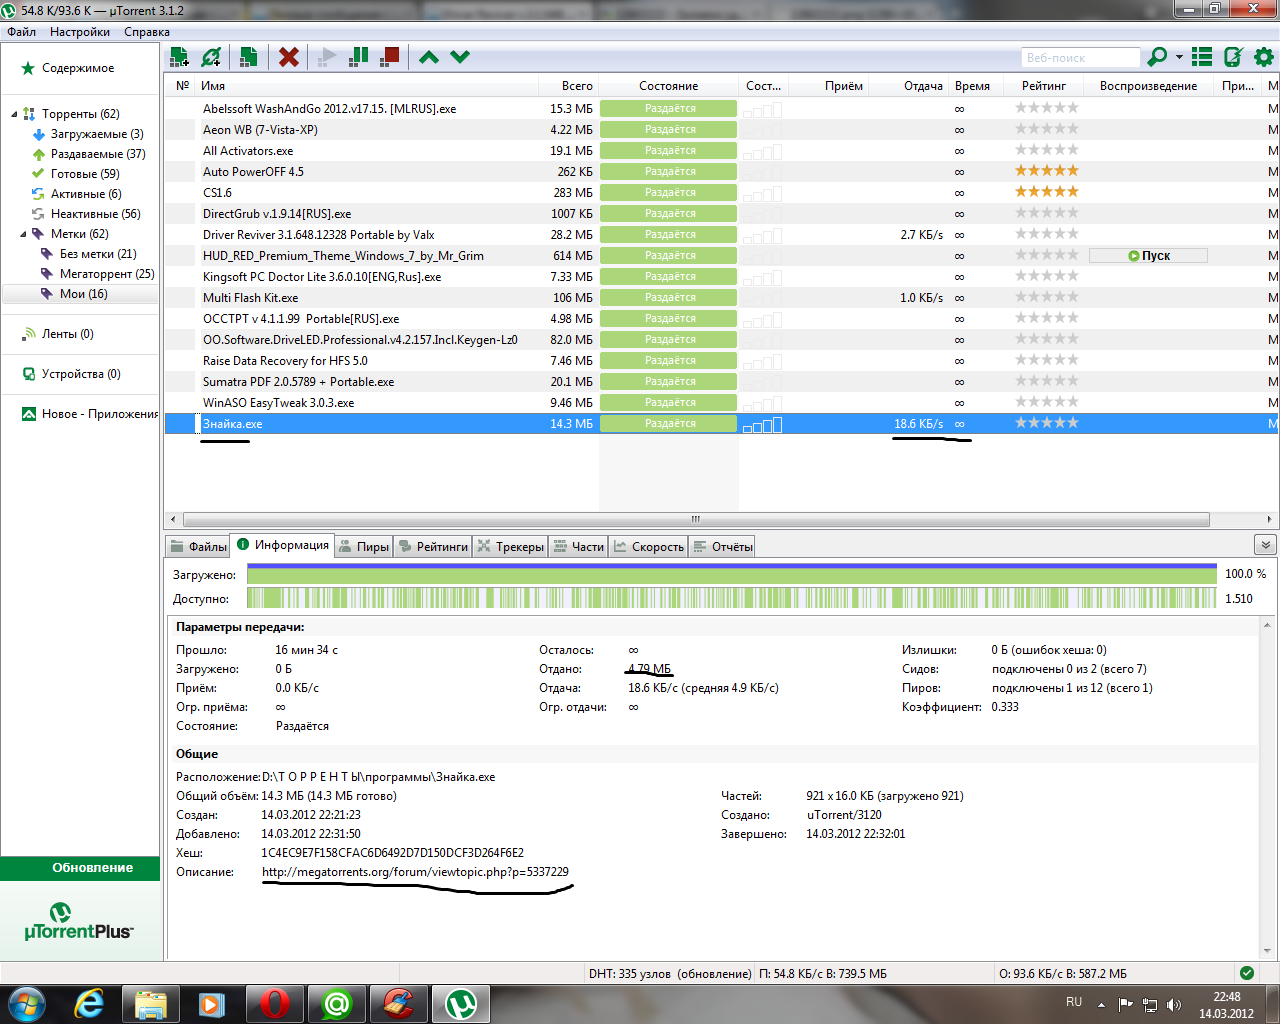Image resolution: width=1280 pixels, height=1024 pixels.
Task: Open the Файл menu
Action: point(22,32)
